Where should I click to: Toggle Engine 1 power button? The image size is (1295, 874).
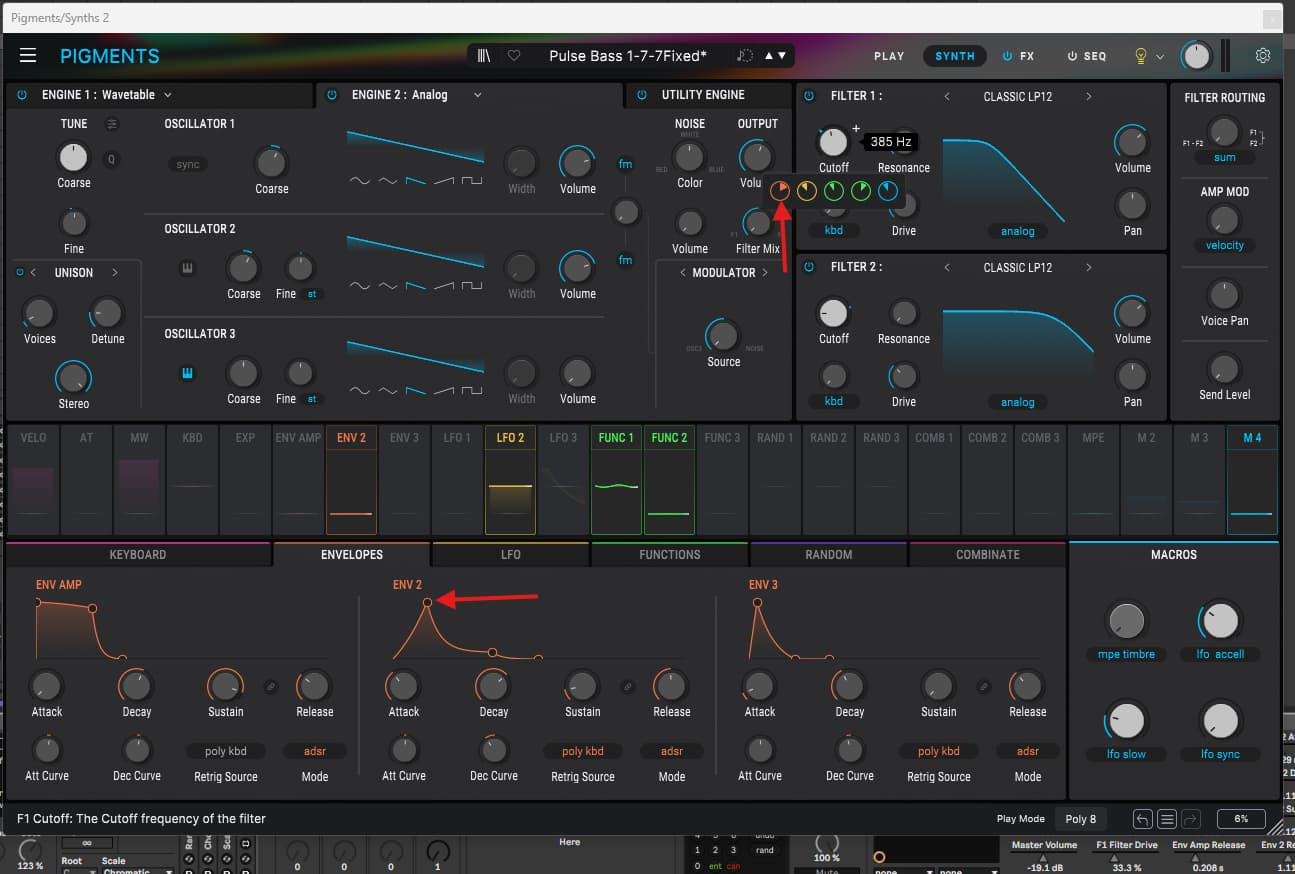tap(22, 95)
